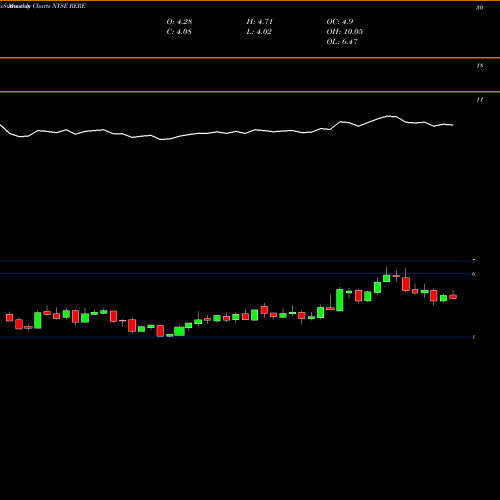Select the orange horizontal line near 18
This screenshot has width=500, height=500.
(x=250, y=58)
